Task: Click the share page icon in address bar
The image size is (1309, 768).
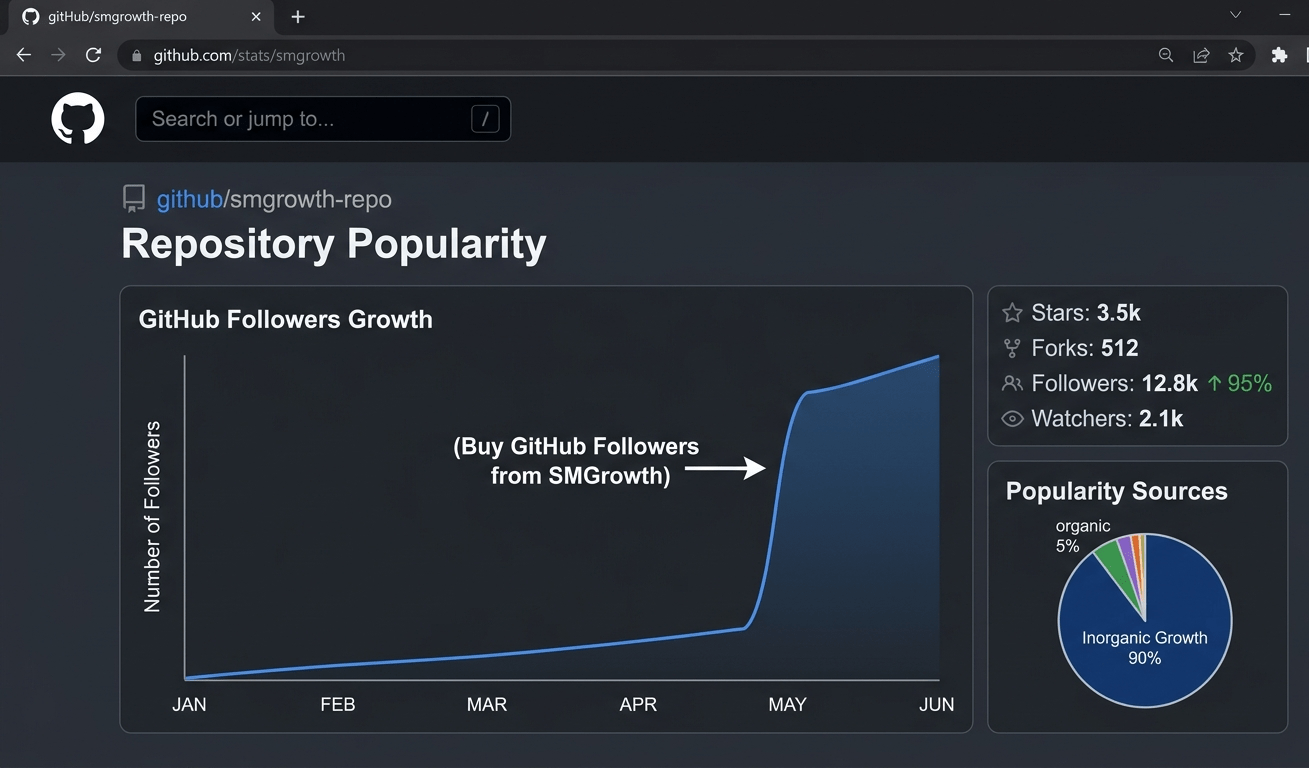Action: click(1201, 55)
